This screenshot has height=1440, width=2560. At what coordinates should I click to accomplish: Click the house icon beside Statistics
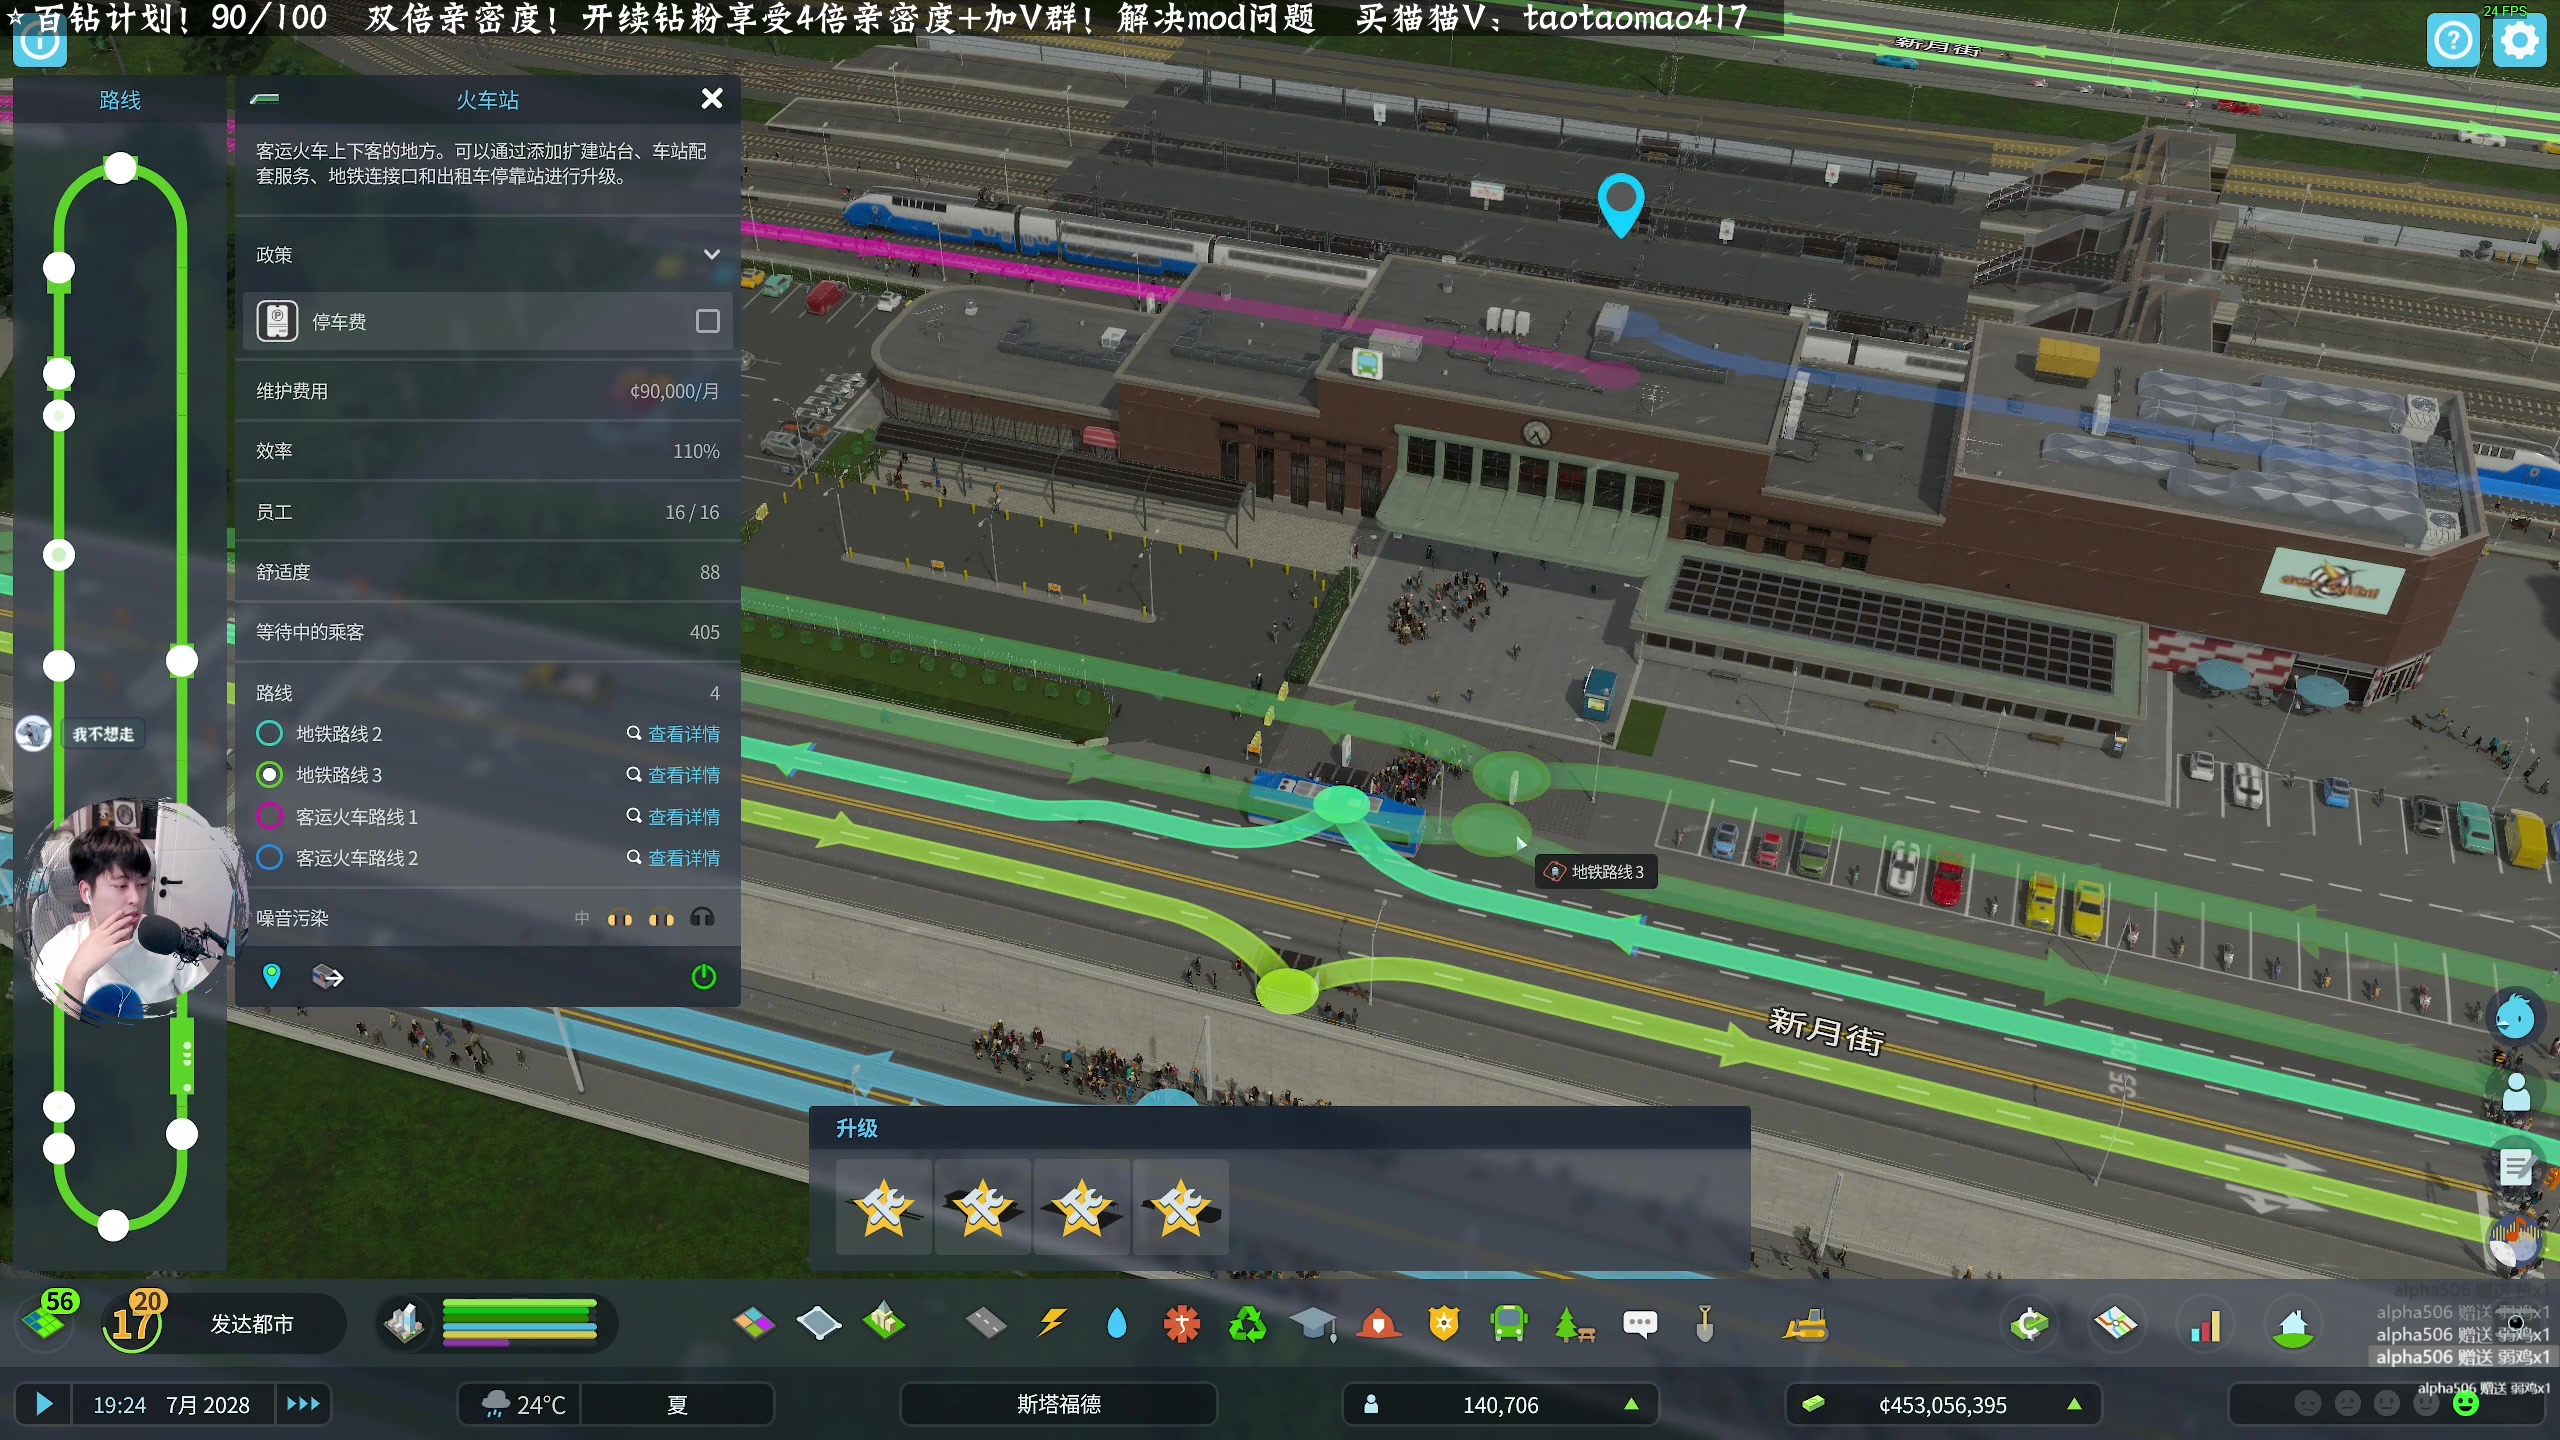(x=2293, y=1324)
